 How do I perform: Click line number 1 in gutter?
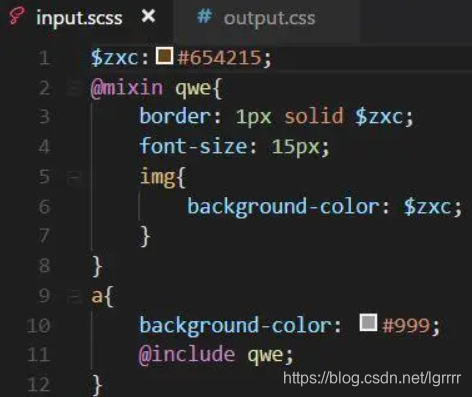(44, 58)
